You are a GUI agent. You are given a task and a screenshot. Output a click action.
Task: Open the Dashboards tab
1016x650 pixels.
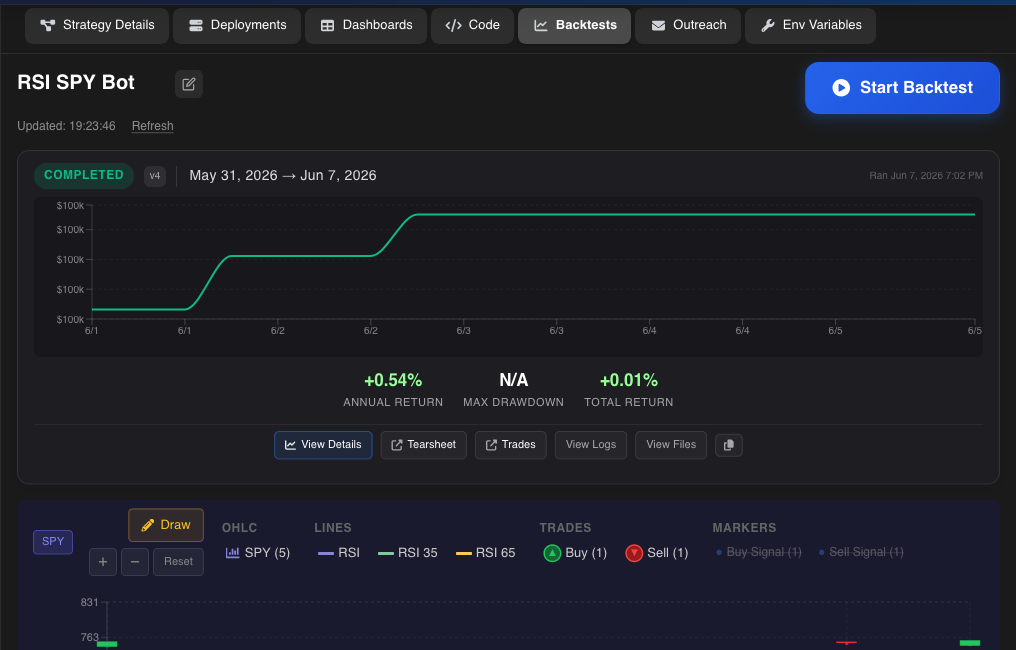(x=365, y=25)
